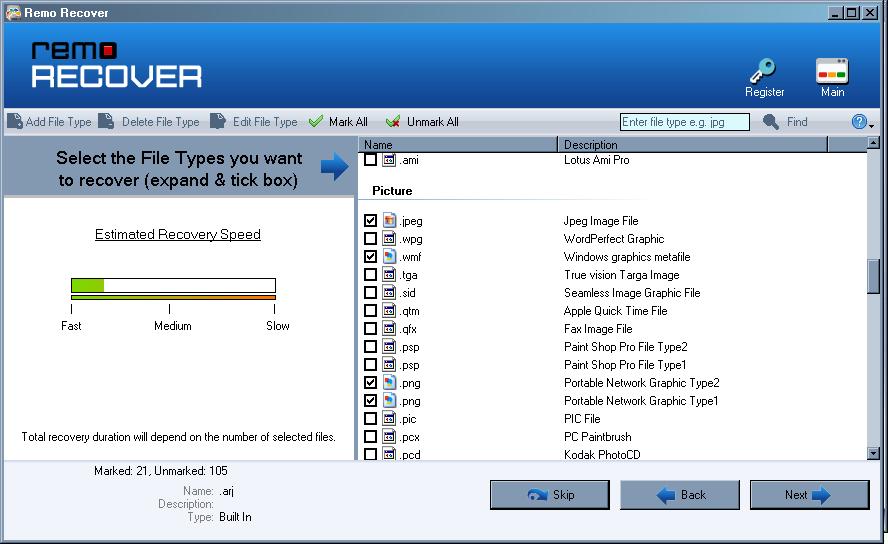This screenshot has width=888, height=544.
Task: Click Add File Type icon
Action: coord(15,121)
